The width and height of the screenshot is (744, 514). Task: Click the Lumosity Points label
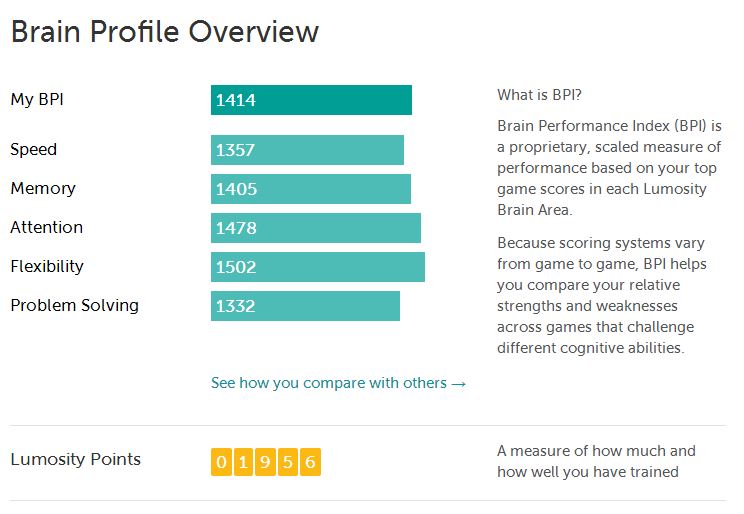pyautogui.click(x=75, y=459)
